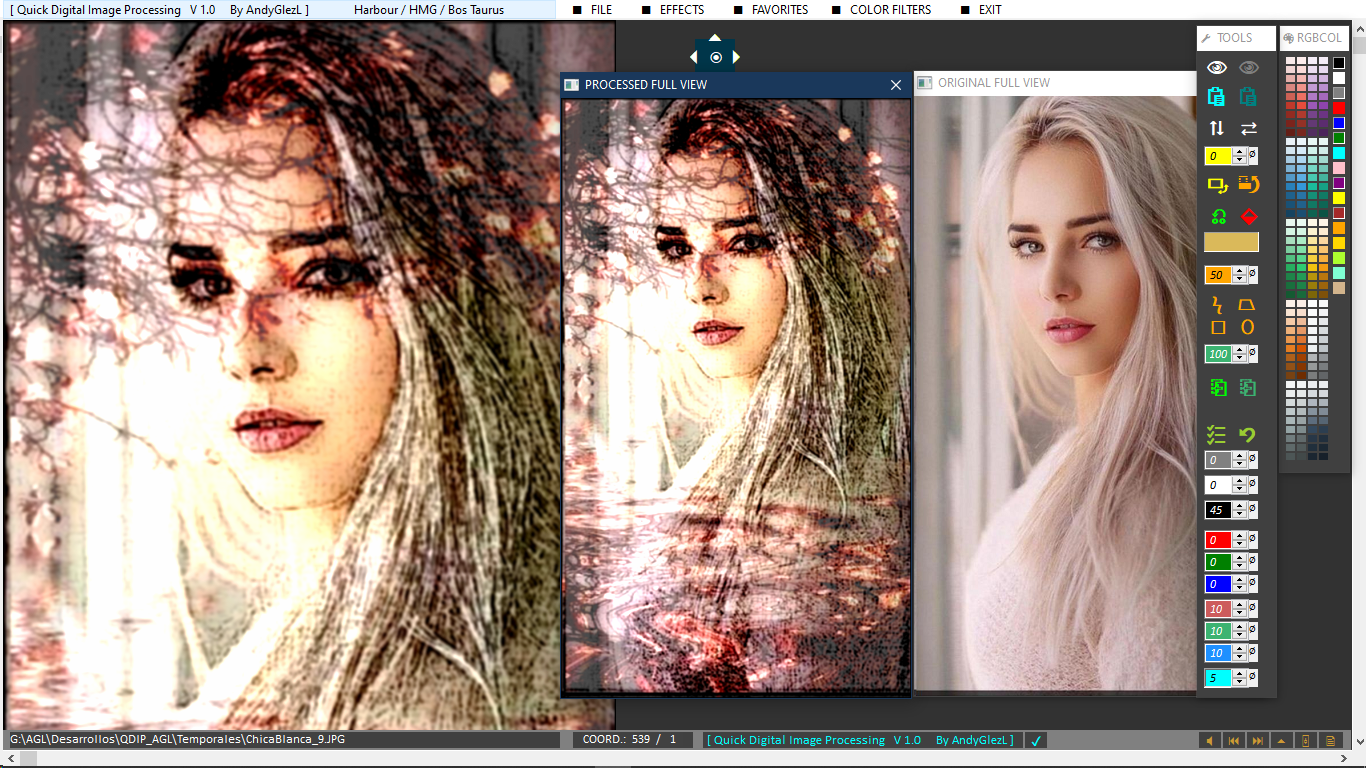Click the green undo arrow icon
Viewport: 1366px width, 768px height.
(x=1247, y=435)
